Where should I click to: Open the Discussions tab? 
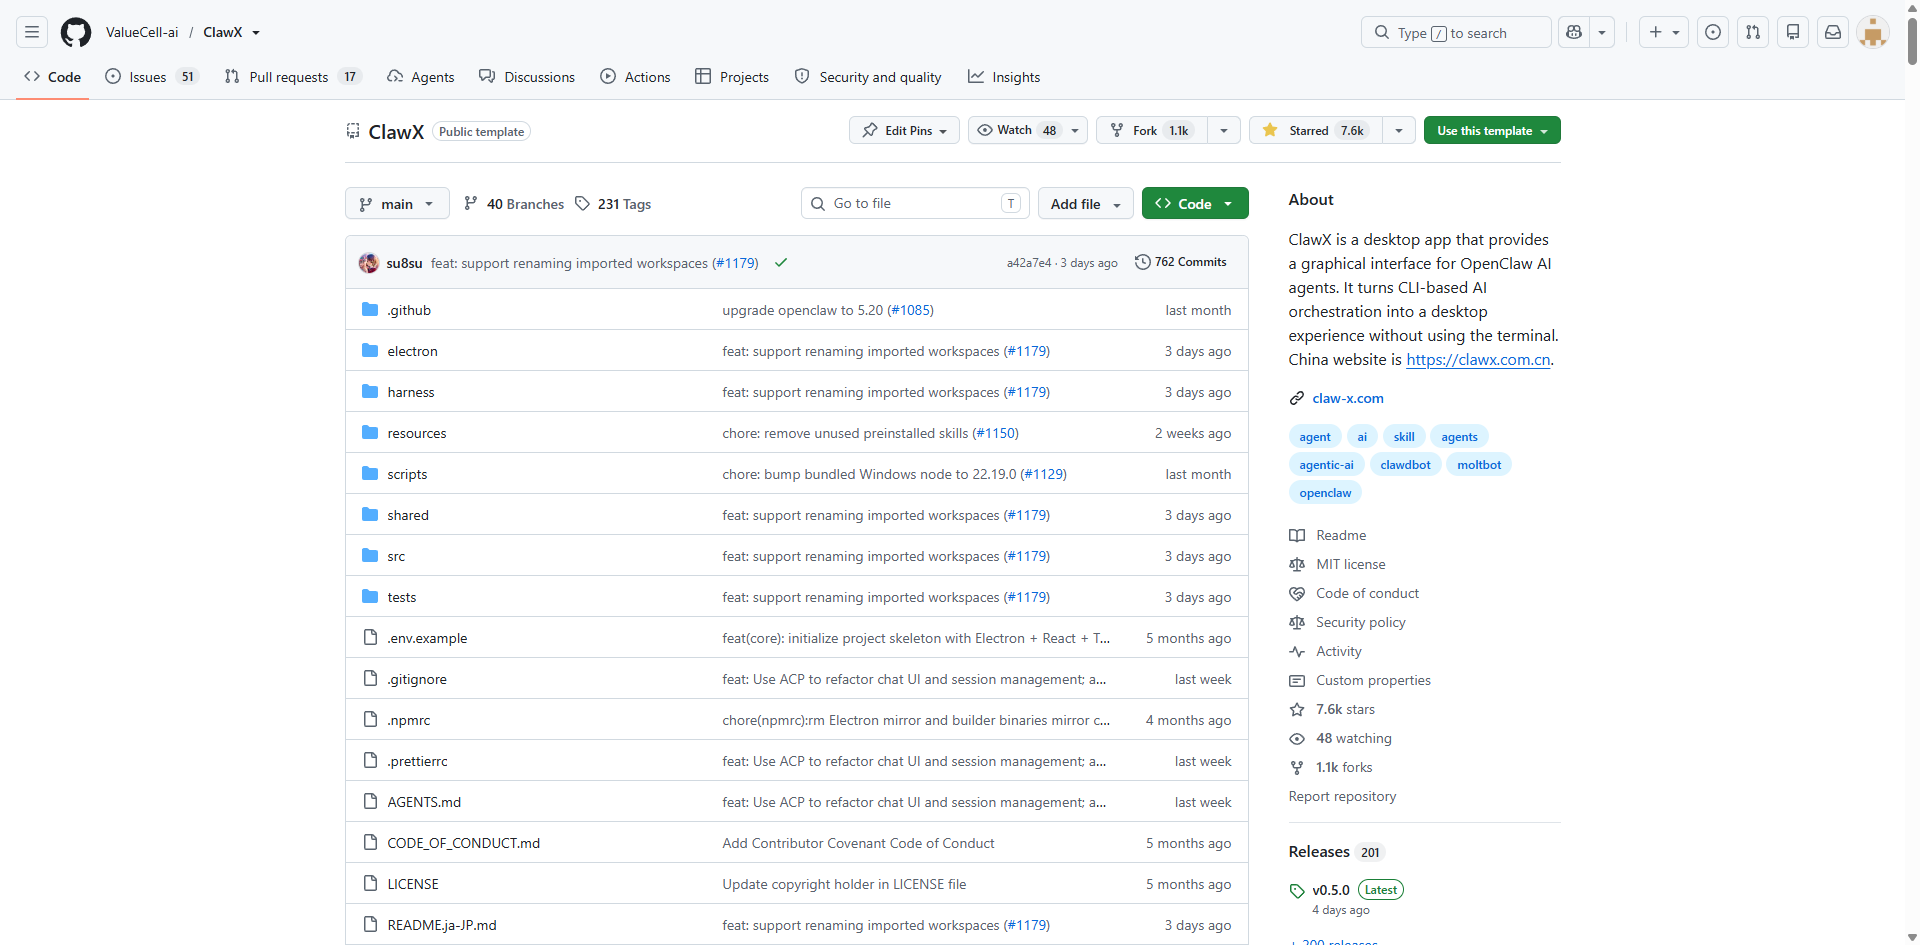click(527, 77)
